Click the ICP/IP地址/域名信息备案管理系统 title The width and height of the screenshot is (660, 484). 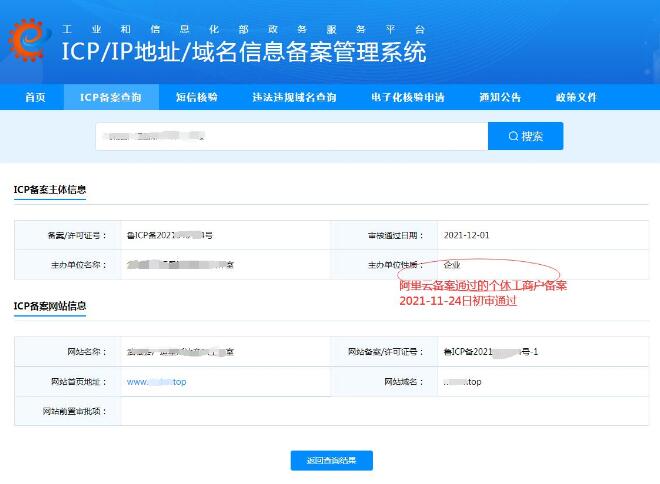[243, 51]
